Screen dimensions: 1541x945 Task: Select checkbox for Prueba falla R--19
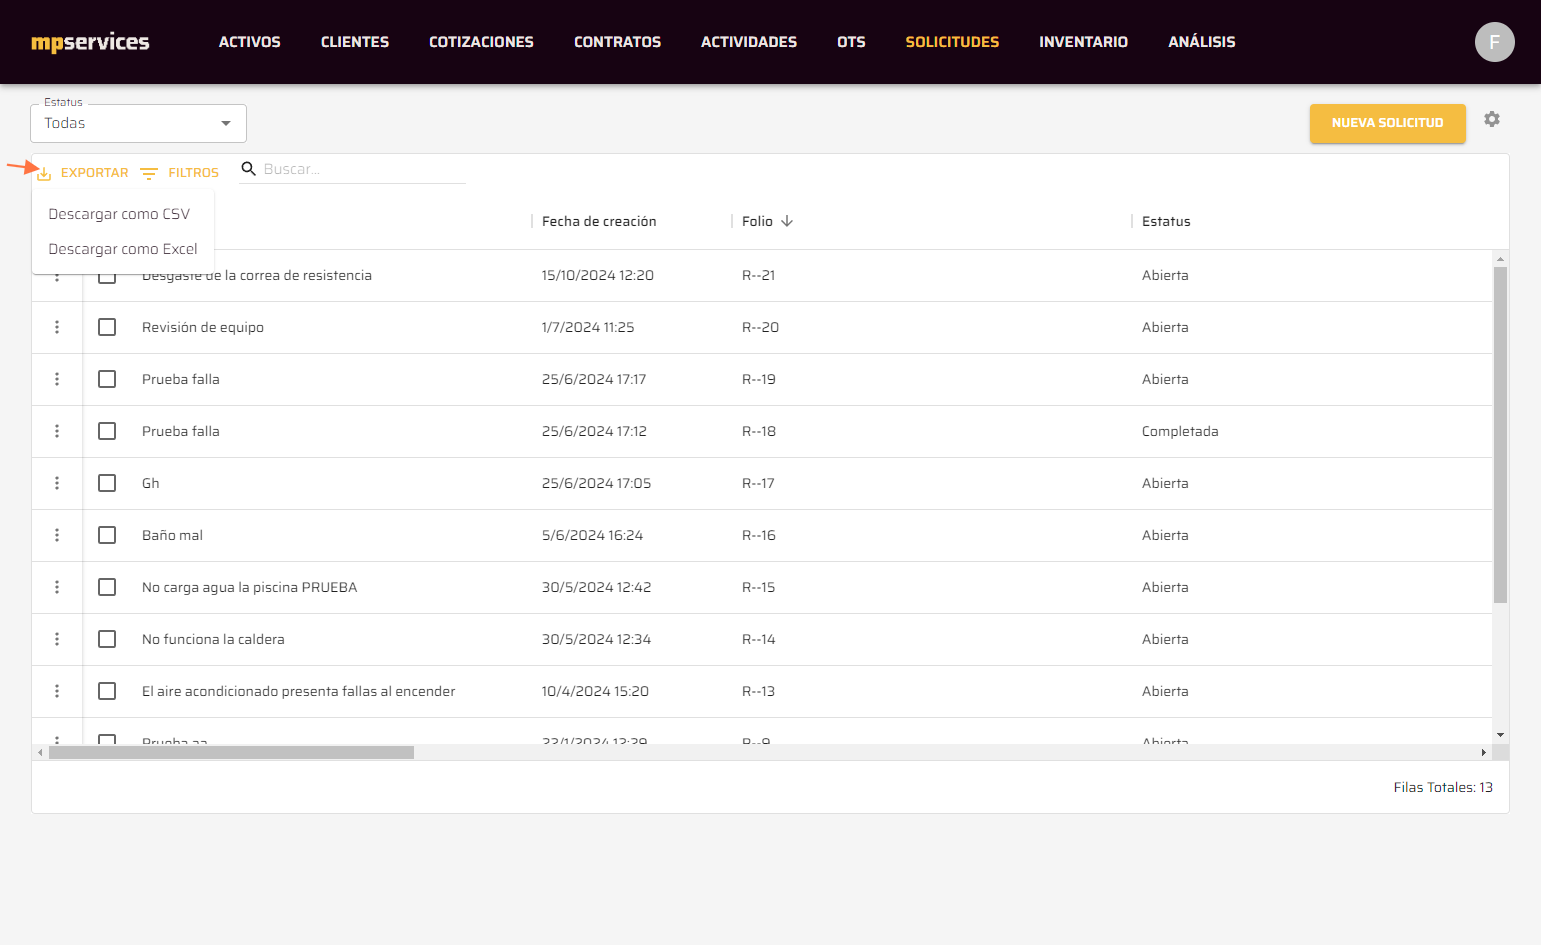[107, 379]
